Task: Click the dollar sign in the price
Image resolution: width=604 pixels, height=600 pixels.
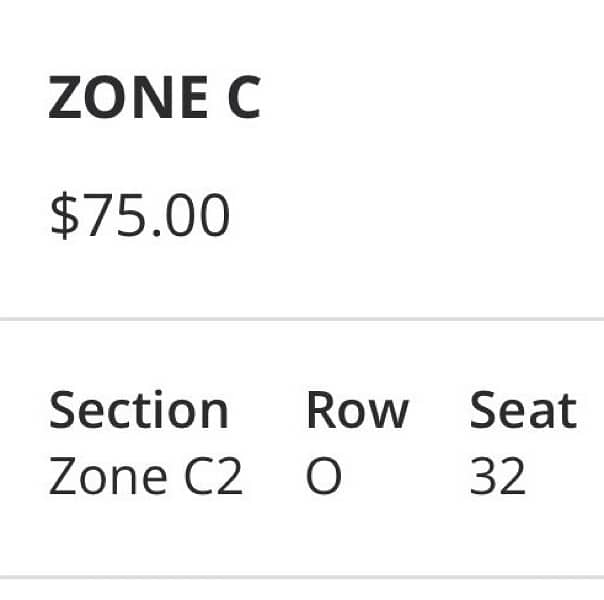Action: click(62, 215)
